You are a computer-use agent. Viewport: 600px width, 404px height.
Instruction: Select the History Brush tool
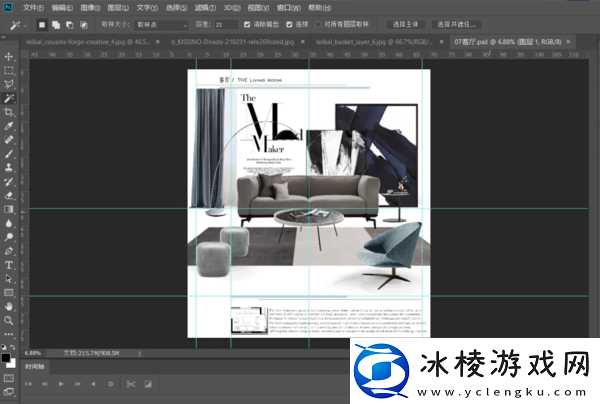point(8,181)
